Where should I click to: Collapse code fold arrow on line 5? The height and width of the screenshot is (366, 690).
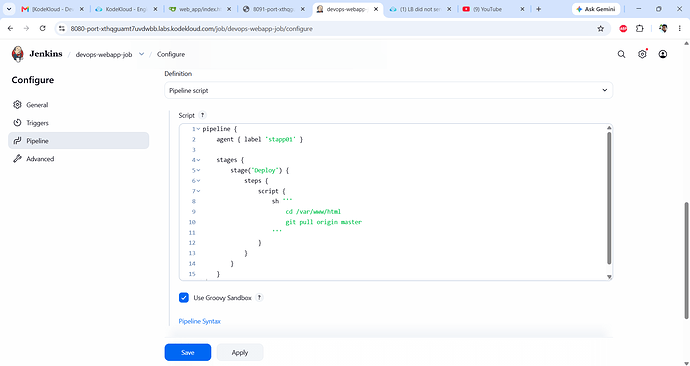[x=198, y=171]
